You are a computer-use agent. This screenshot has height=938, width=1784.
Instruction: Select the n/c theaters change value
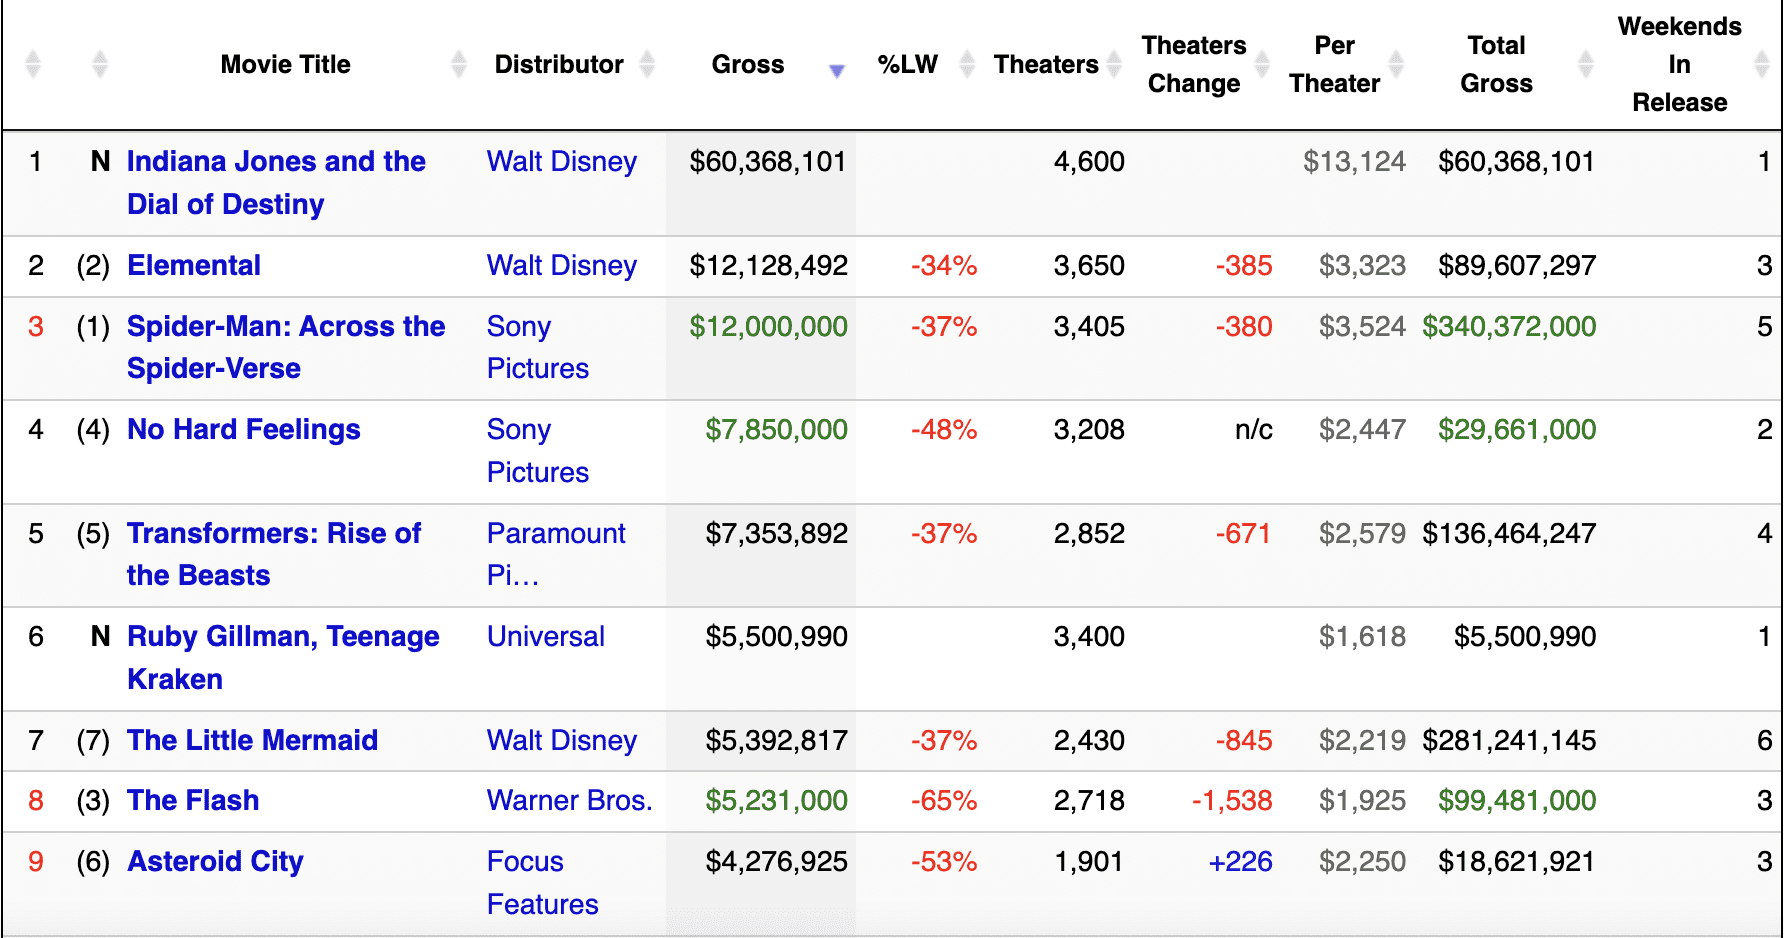point(1254,430)
